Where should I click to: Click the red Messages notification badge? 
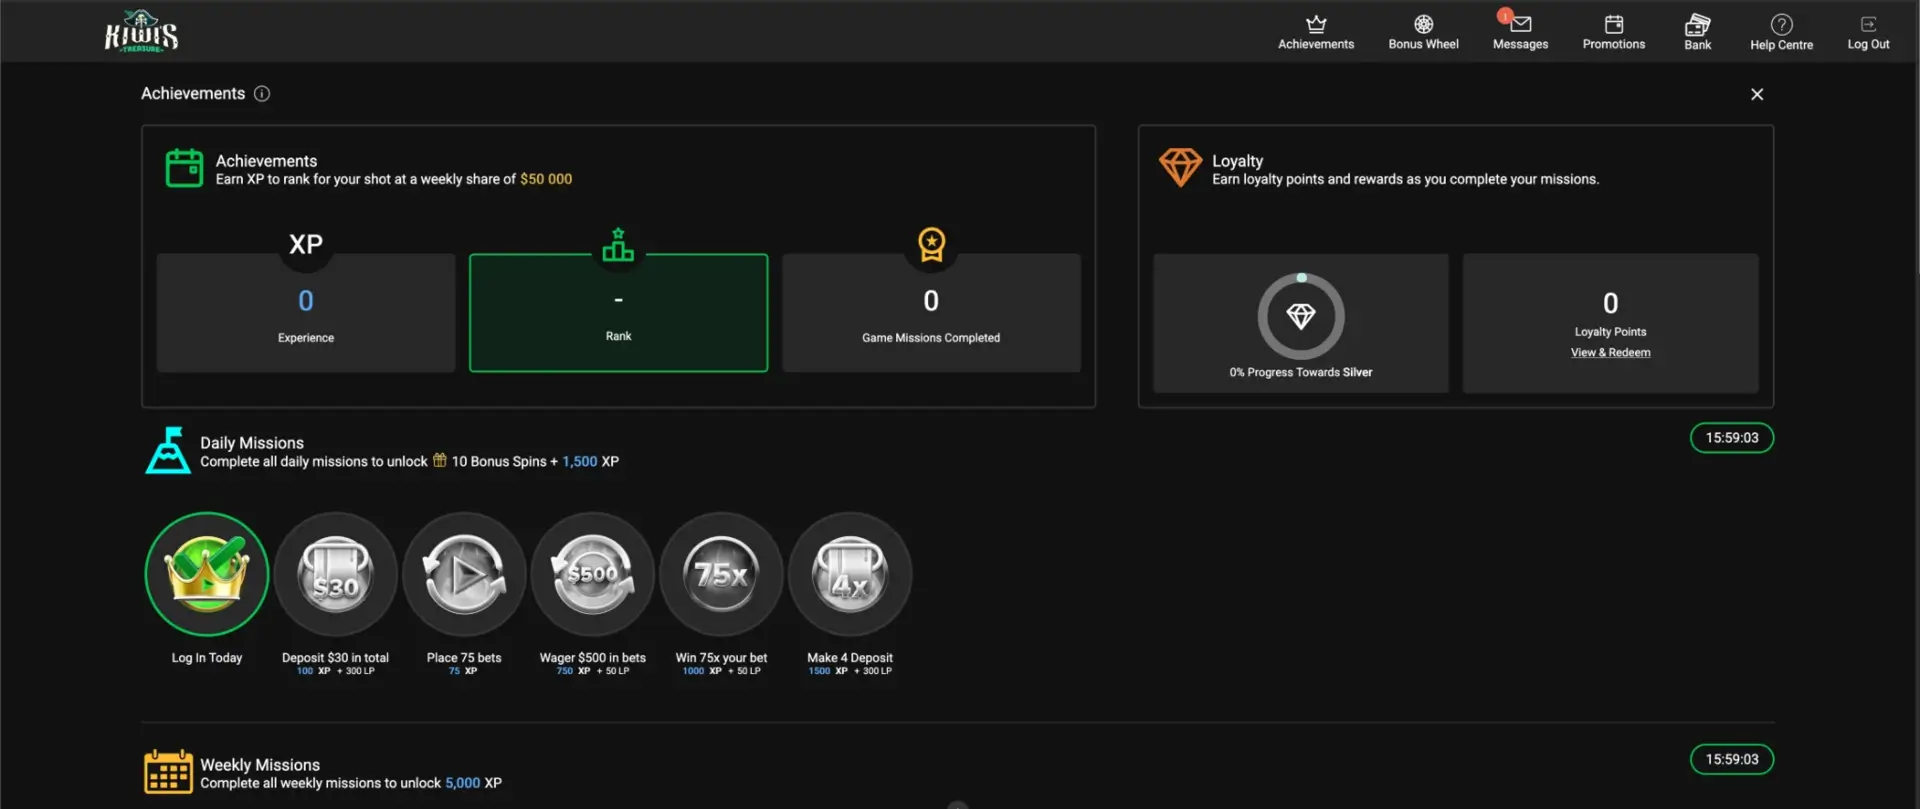[x=1504, y=15]
